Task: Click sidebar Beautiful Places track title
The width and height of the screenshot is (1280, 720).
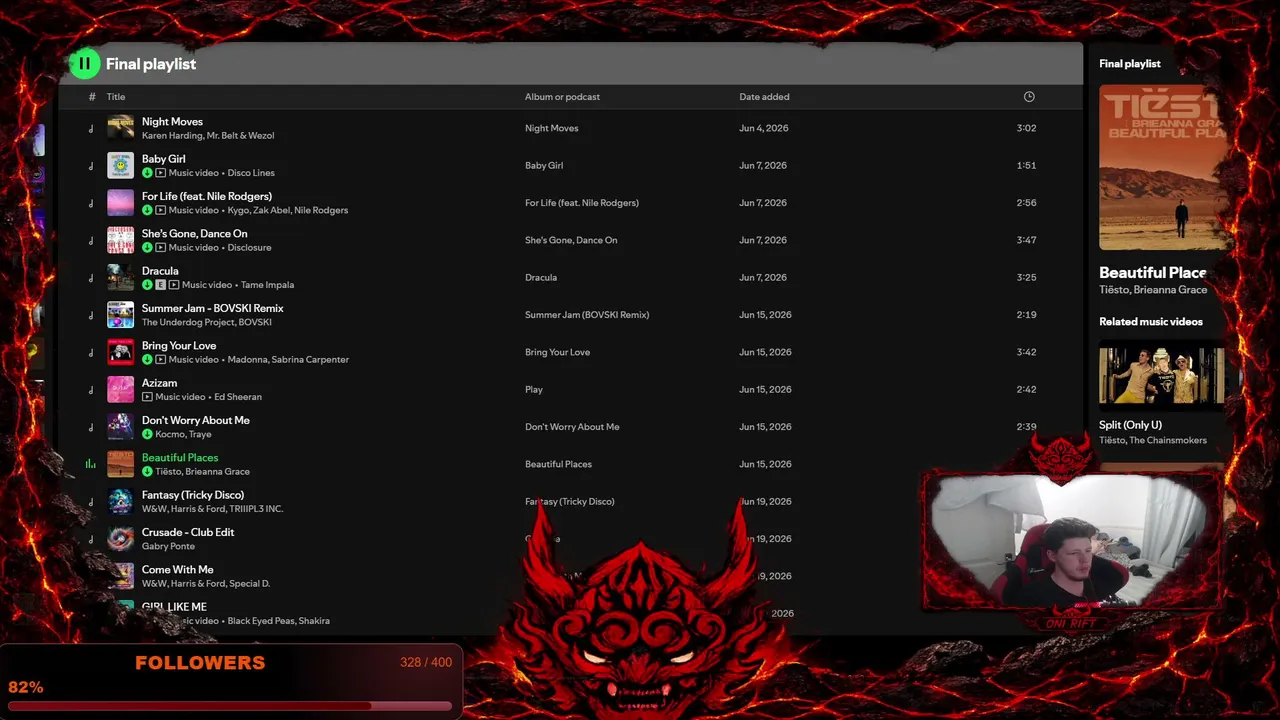Action: coord(1153,273)
